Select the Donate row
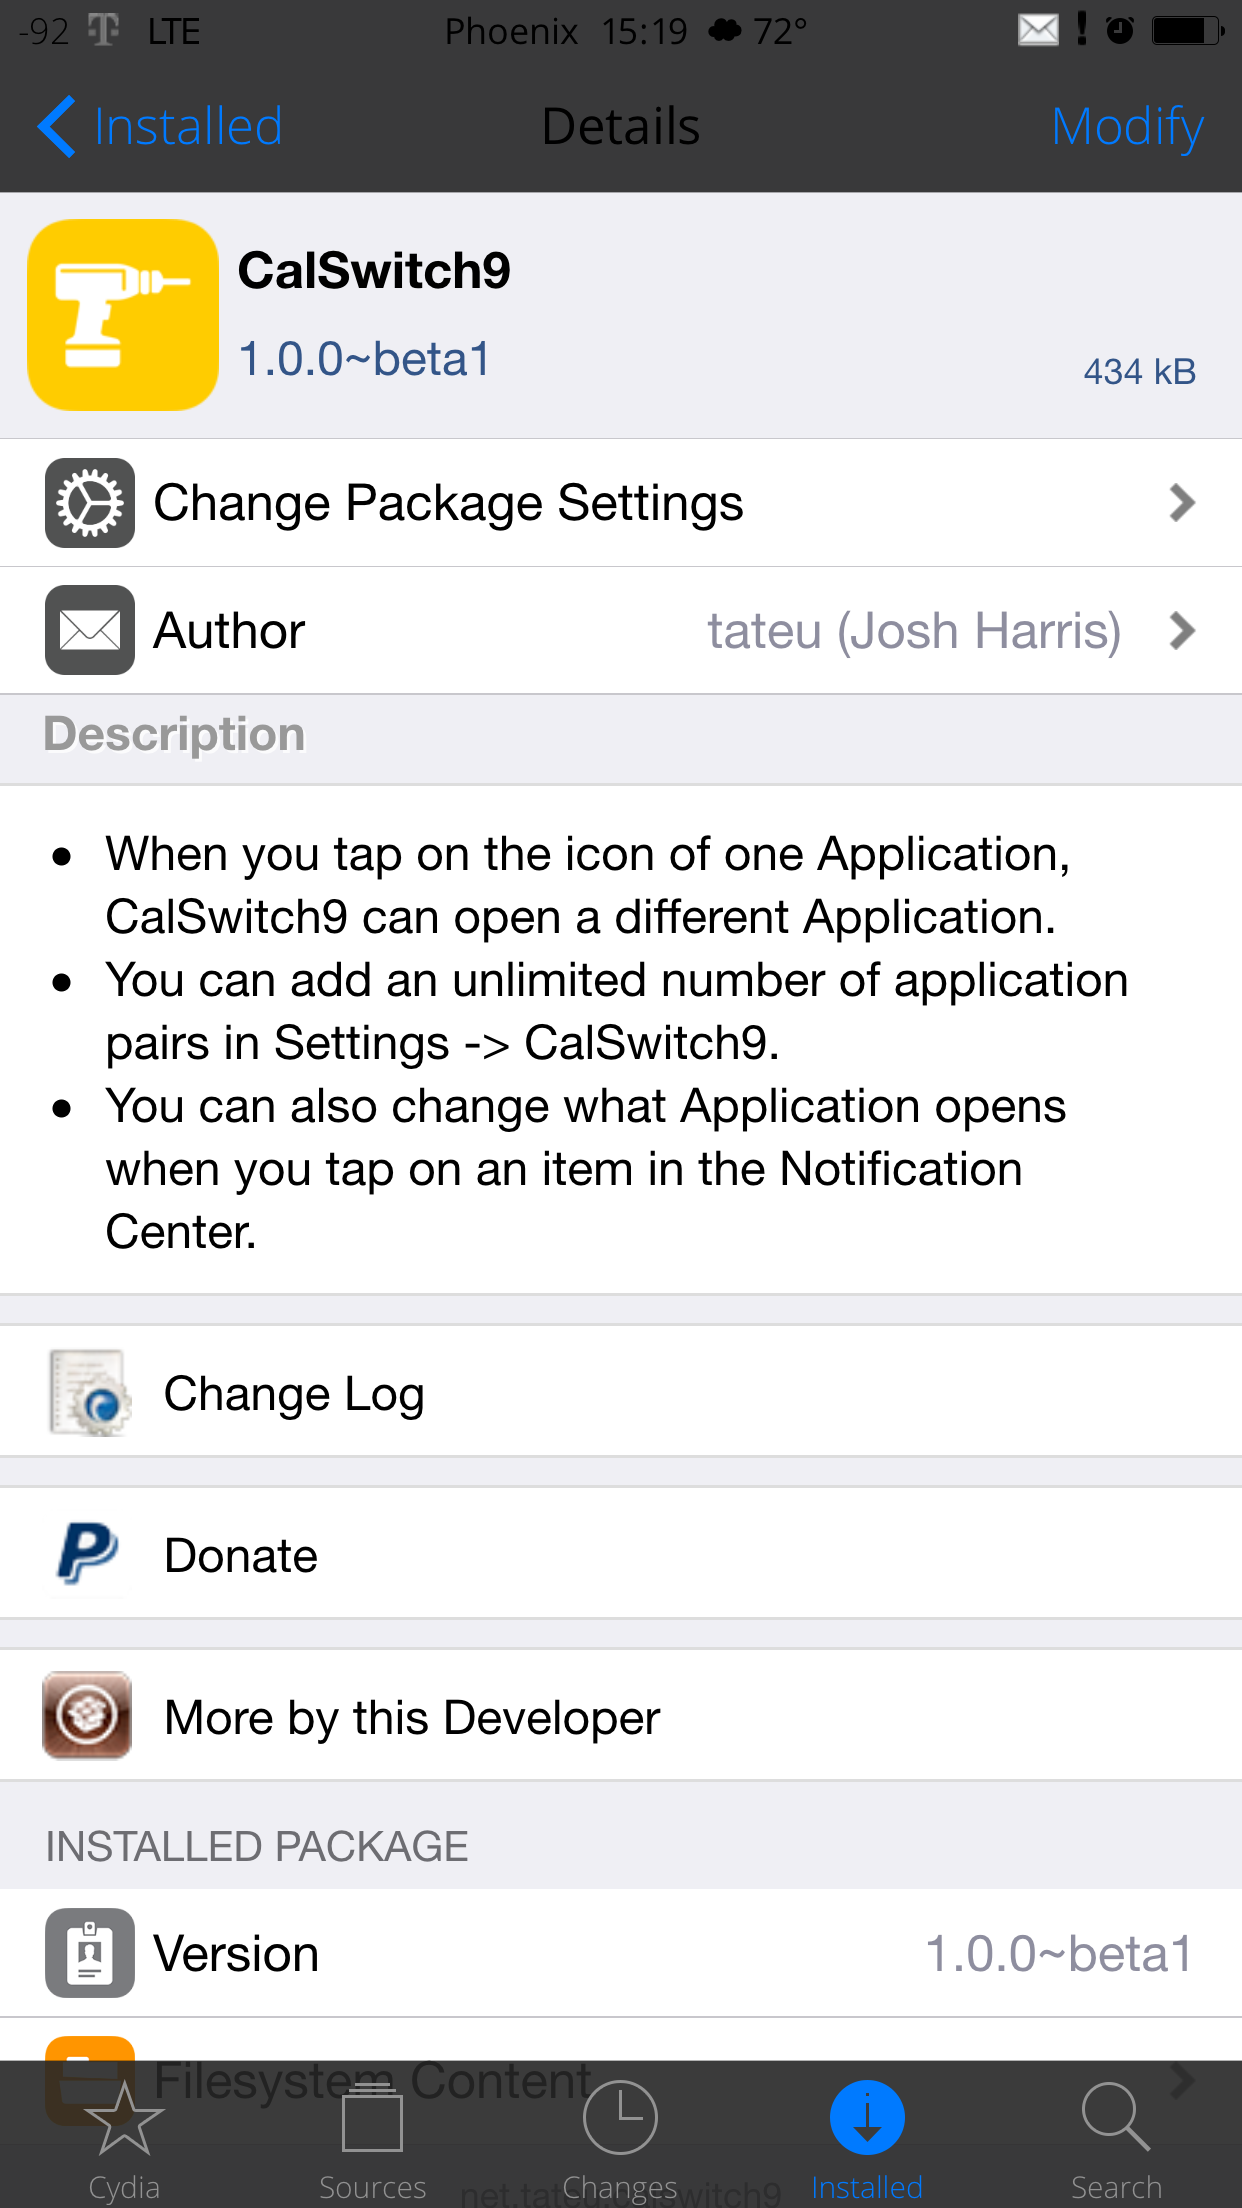The image size is (1242, 2208). (621, 1553)
